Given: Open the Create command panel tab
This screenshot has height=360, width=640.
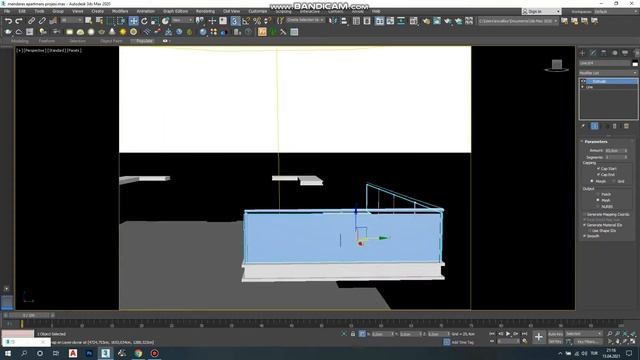Looking at the screenshot, I should pyautogui.click(x=582, y=53).
